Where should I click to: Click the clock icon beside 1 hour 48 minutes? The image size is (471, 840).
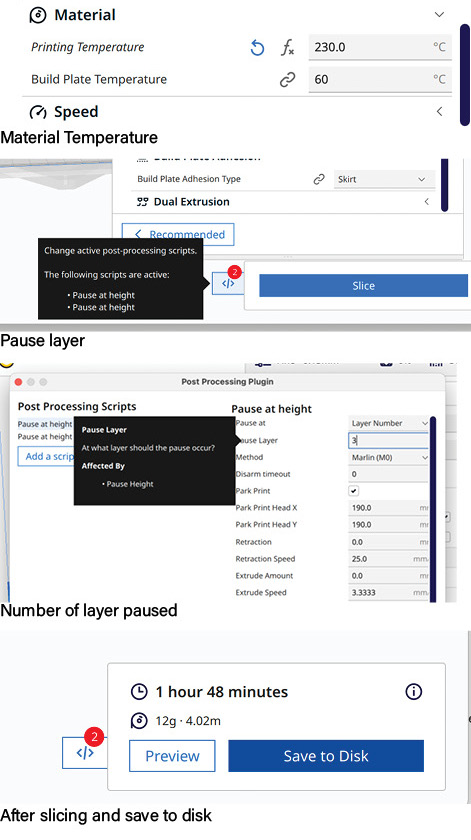(x=139, y=692)
